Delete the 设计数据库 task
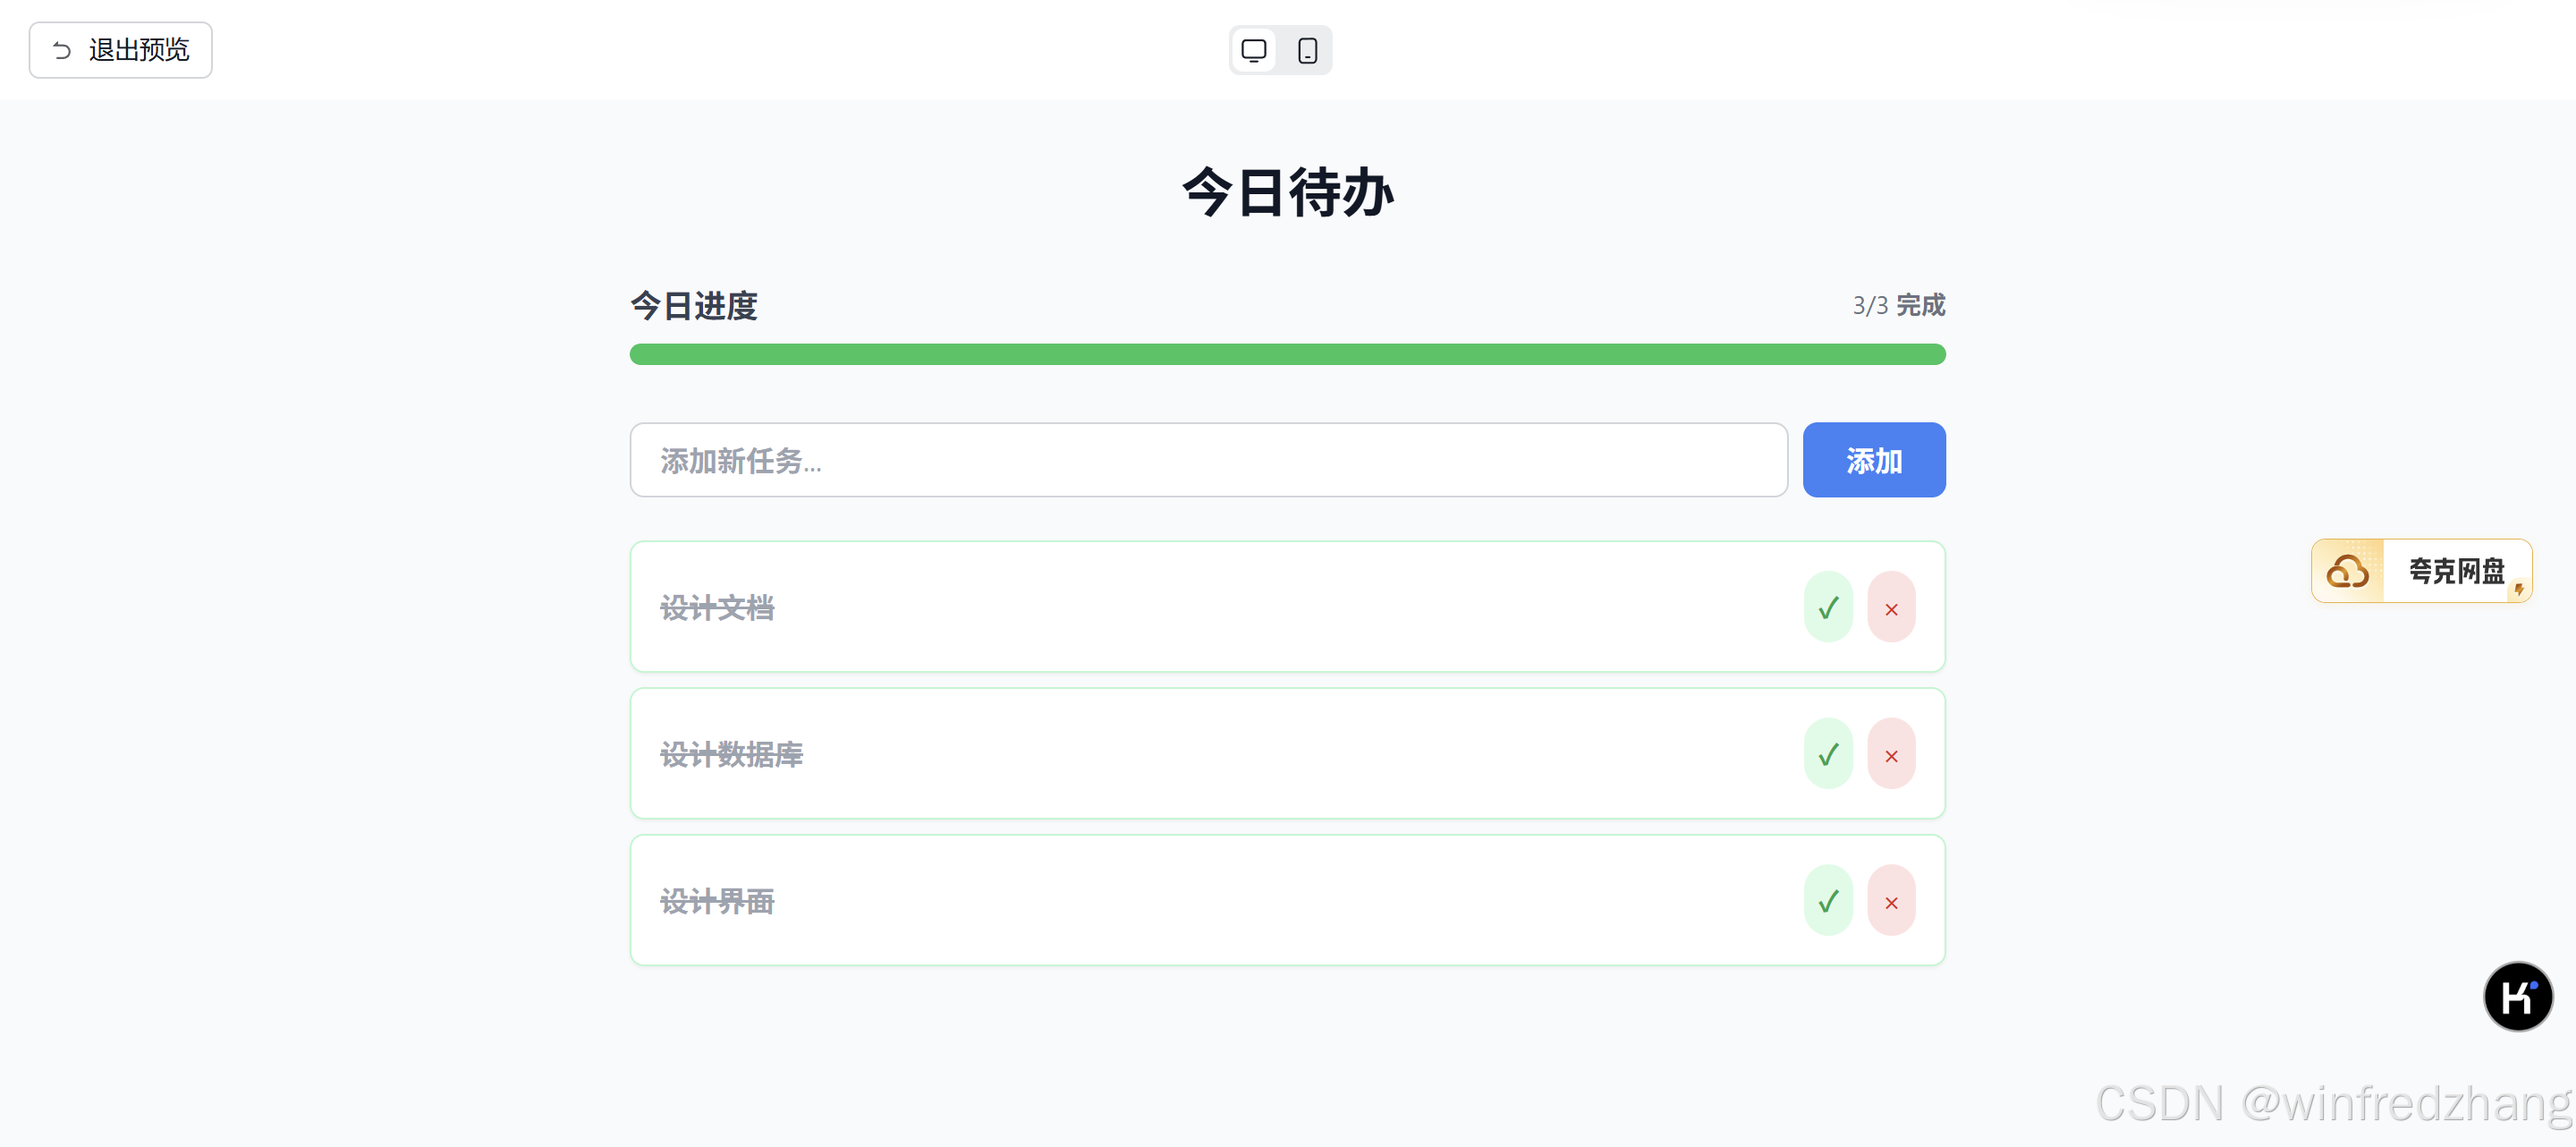Screen dimensions: 2576x1147 (1891, 754)
